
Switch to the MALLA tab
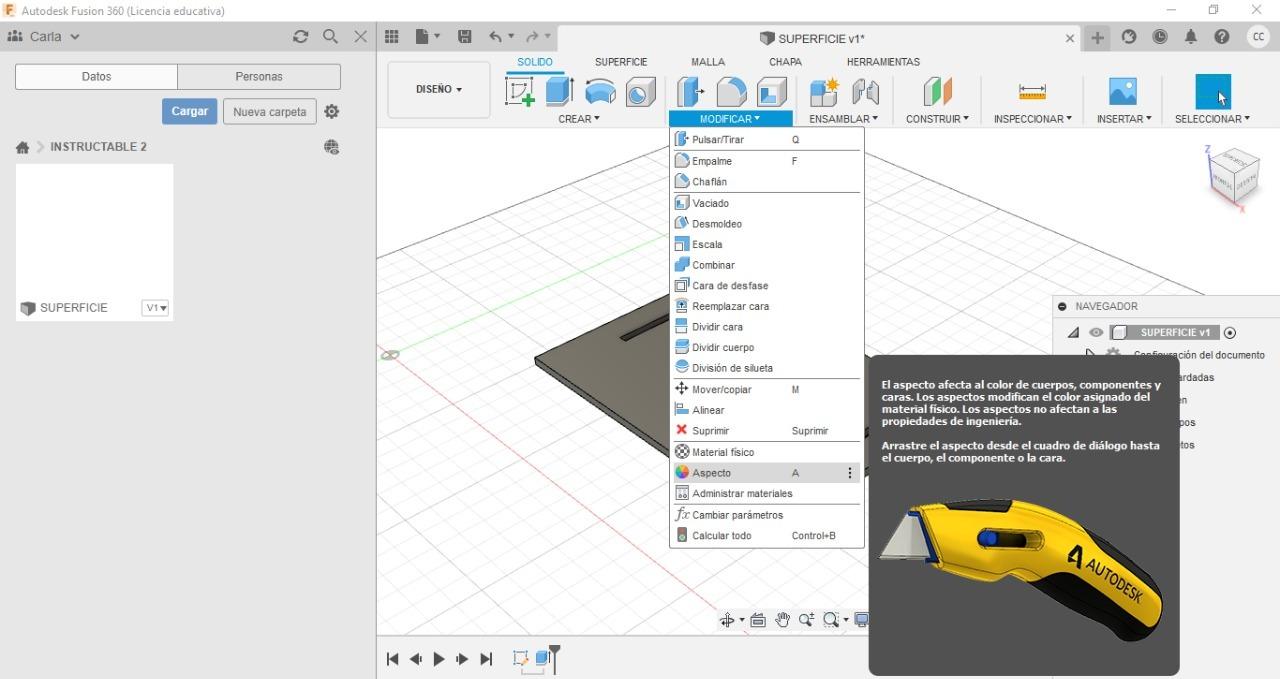click(708, 62)
